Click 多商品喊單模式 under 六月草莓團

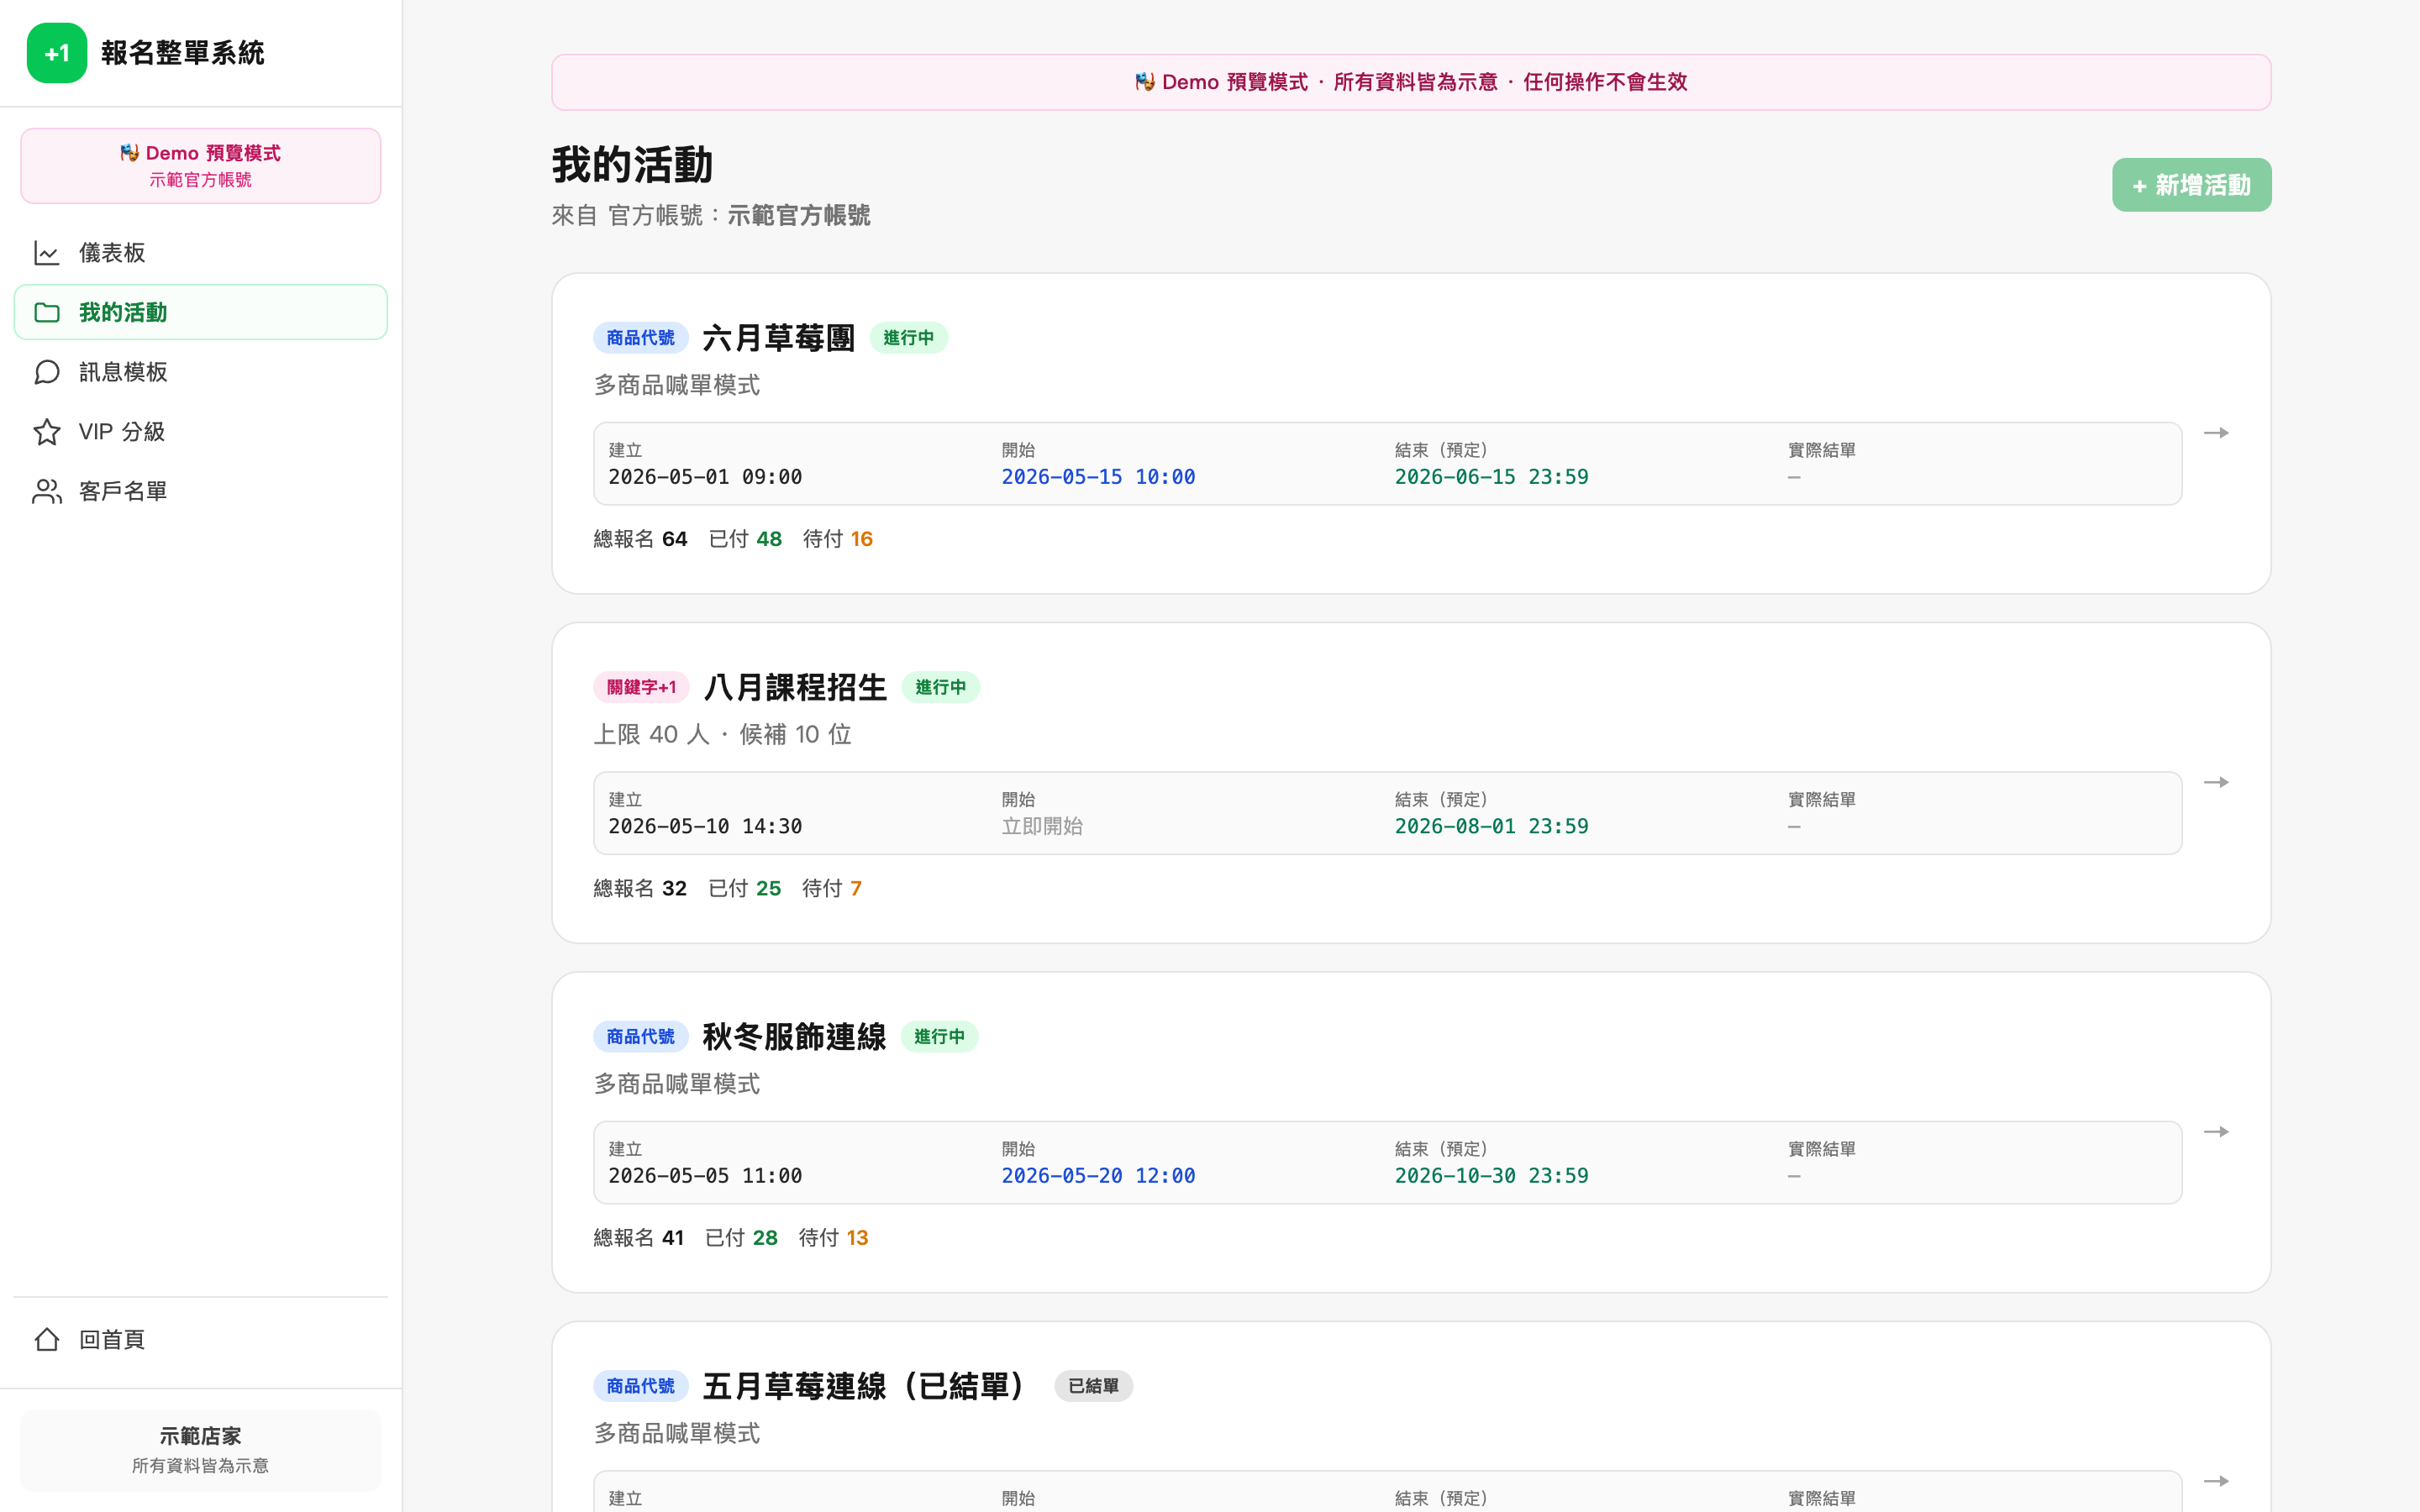pos(677,385)
